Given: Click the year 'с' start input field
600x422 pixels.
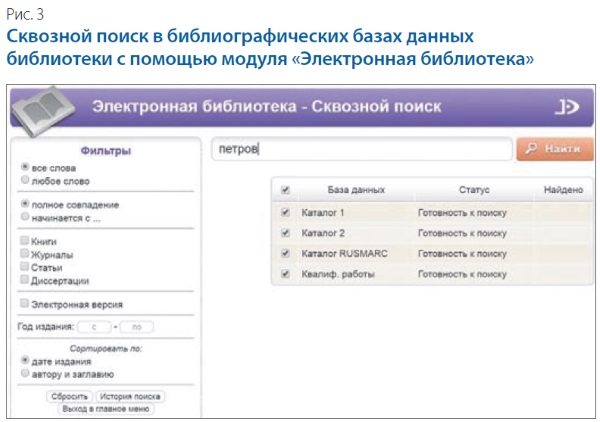Looking at the screenshot, I should coord(96,326).
